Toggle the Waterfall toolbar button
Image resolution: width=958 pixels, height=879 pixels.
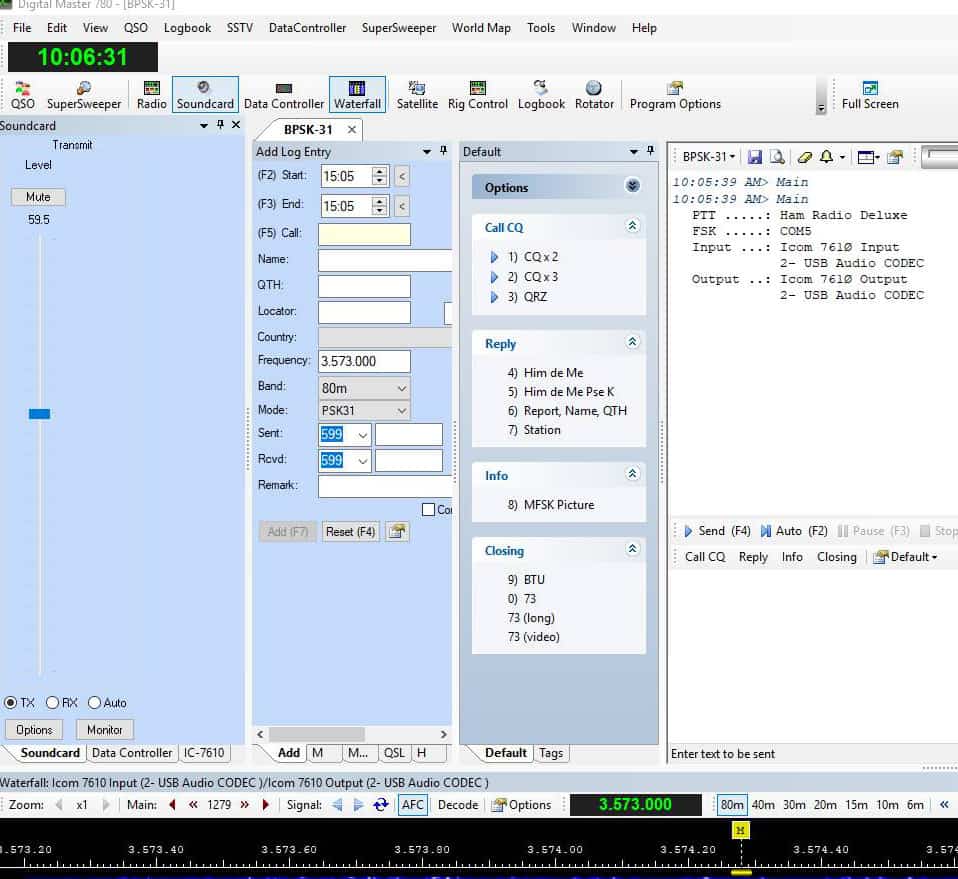pyautogui.click(x=357, y=95)
